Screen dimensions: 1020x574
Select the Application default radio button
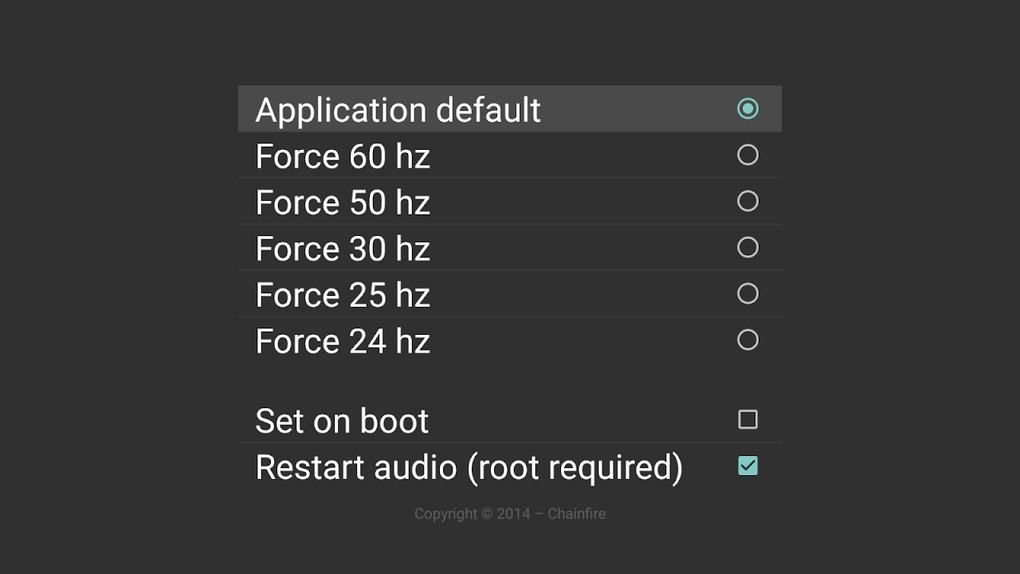(x=747, y=109)
